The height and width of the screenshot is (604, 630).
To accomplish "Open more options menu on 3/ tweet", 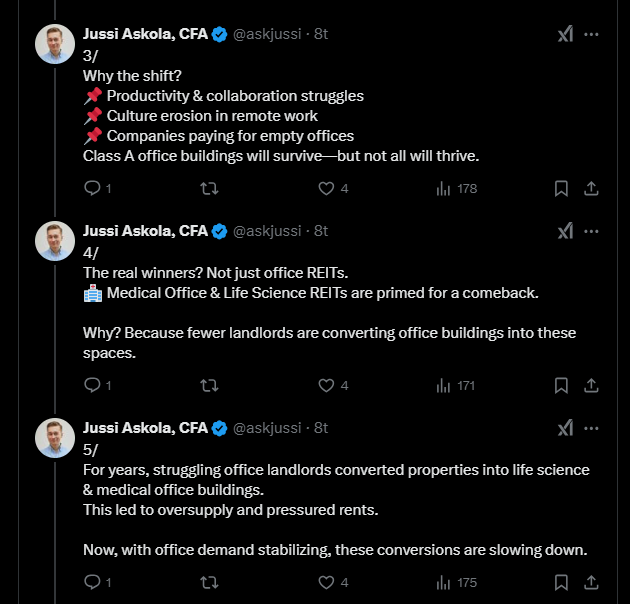I will coord(591,34).
